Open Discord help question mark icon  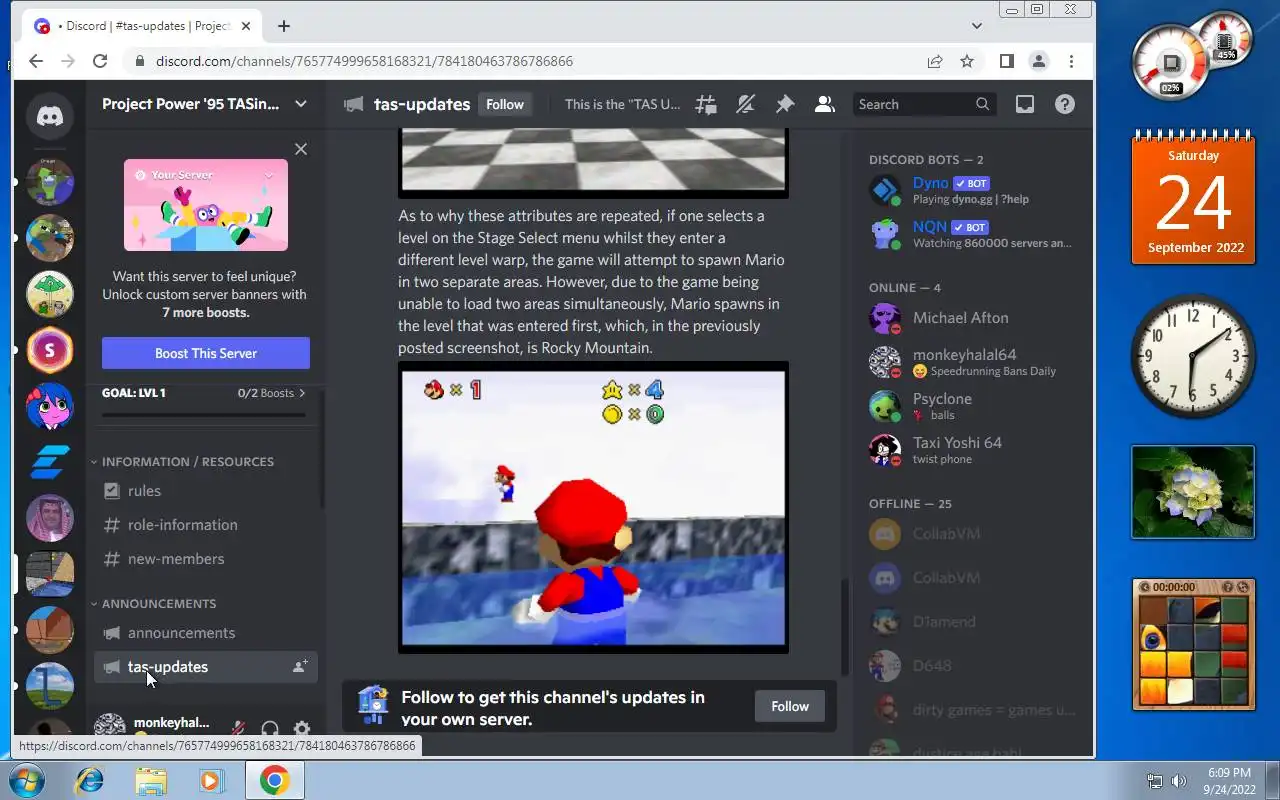(1065, 104)
